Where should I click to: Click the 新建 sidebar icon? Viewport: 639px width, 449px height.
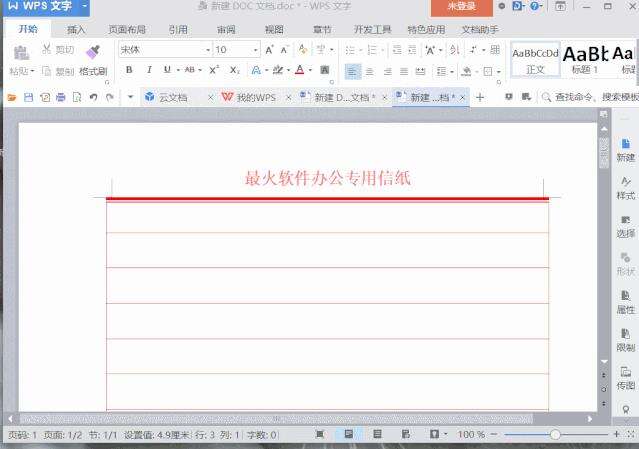626,150
